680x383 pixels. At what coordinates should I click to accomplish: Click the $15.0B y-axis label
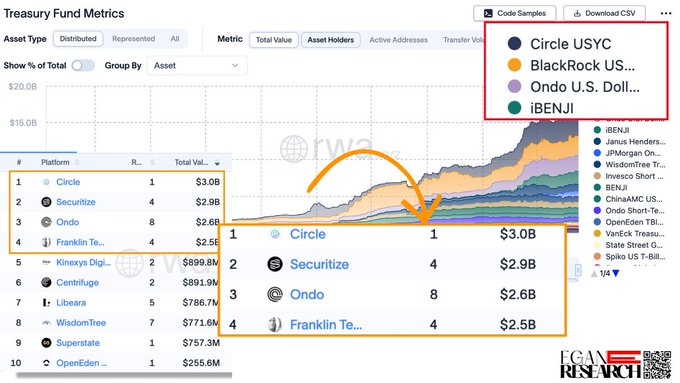pyautogui.click(x=23, y=123)
